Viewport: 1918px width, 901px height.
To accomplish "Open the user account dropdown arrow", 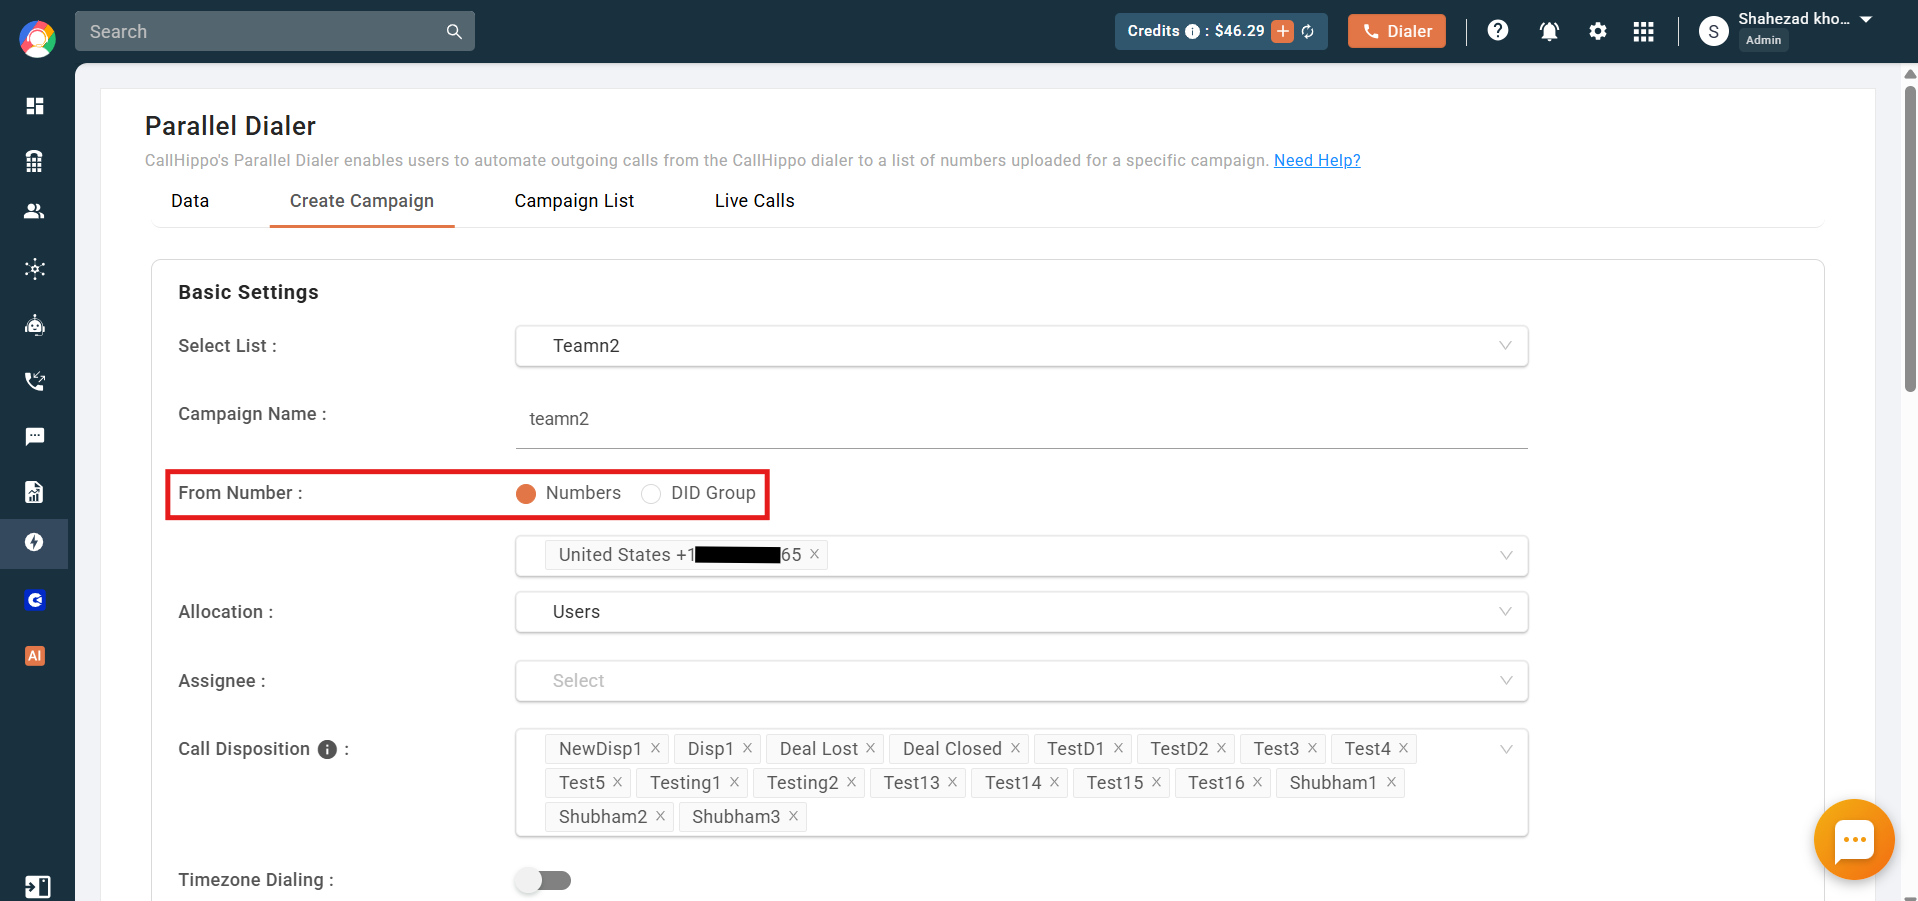I will (1866, 19).
